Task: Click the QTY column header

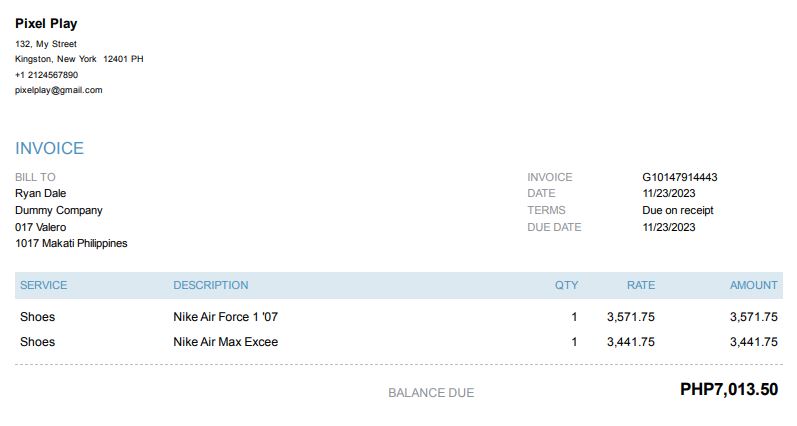Action: 566,285
